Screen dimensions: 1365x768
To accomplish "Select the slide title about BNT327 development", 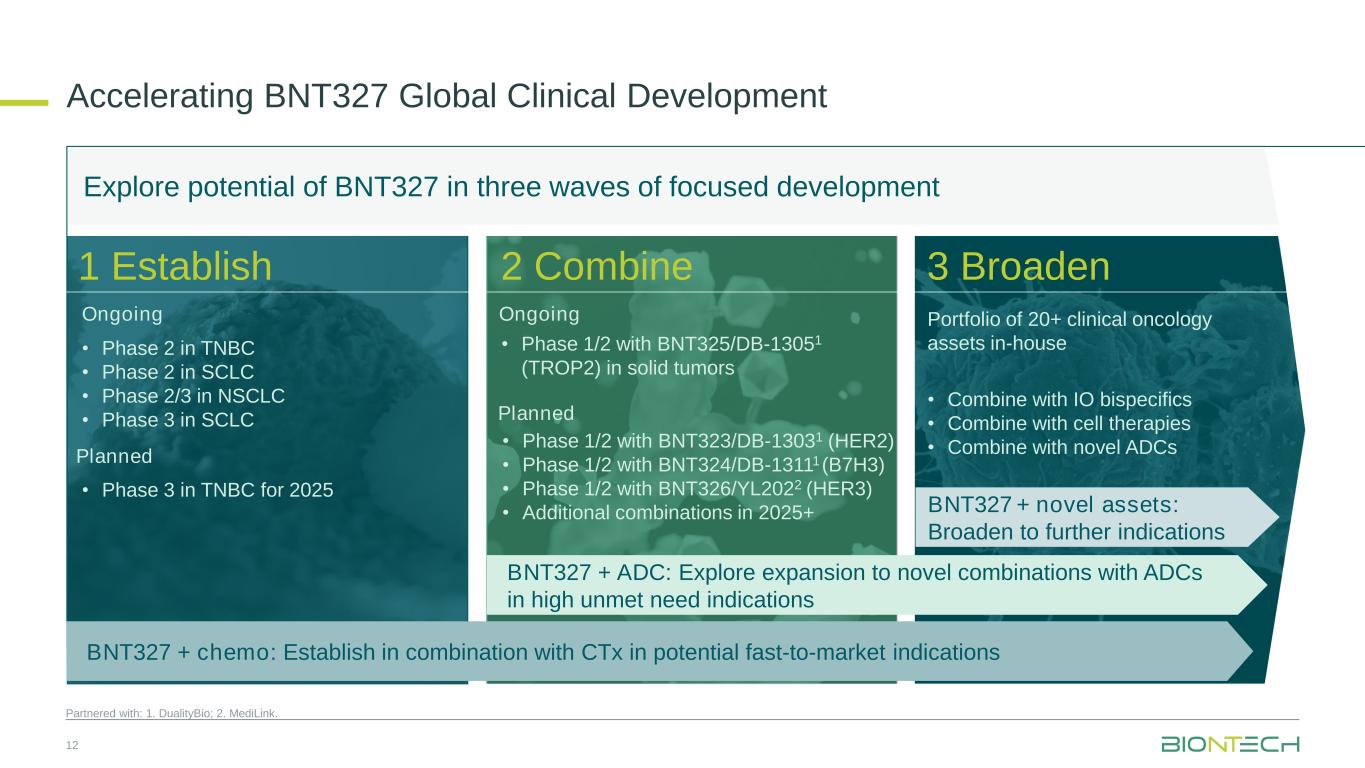I will tap(446, 96).
